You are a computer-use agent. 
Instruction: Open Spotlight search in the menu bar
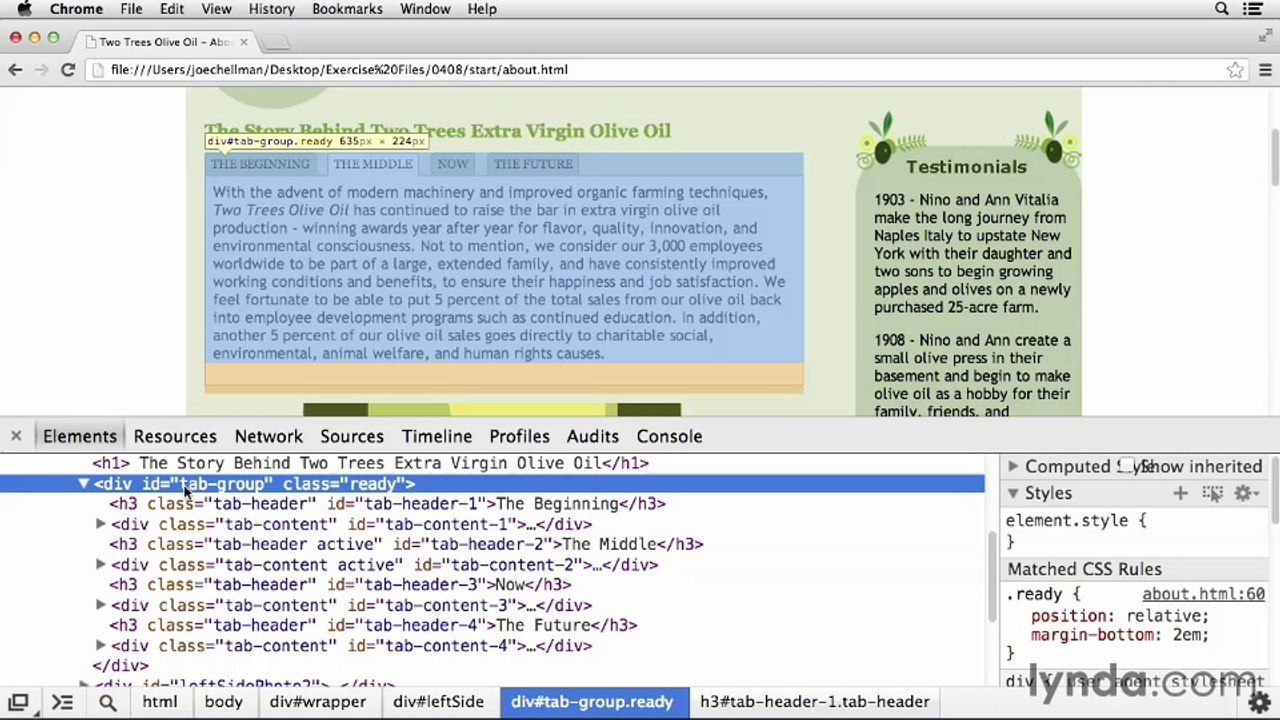pyautogui.click(x=1222, y=9)
